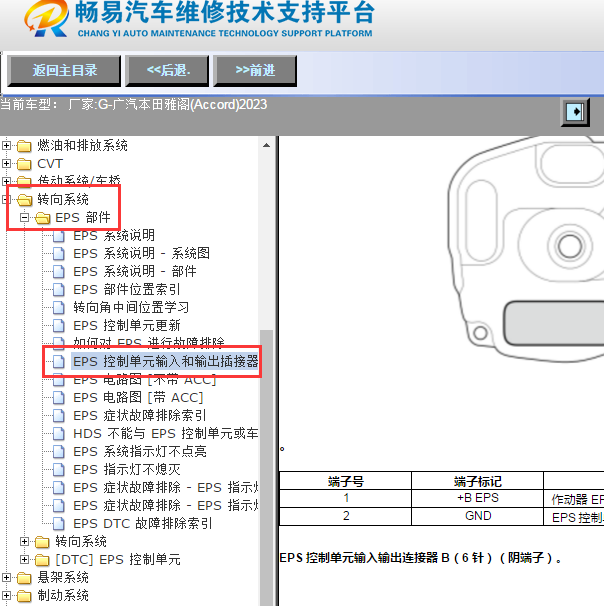Open EPS 系统说明 - 系统图 page
Image resolution: width=604 pixels, height=606 pixels.
coord(141,254)
